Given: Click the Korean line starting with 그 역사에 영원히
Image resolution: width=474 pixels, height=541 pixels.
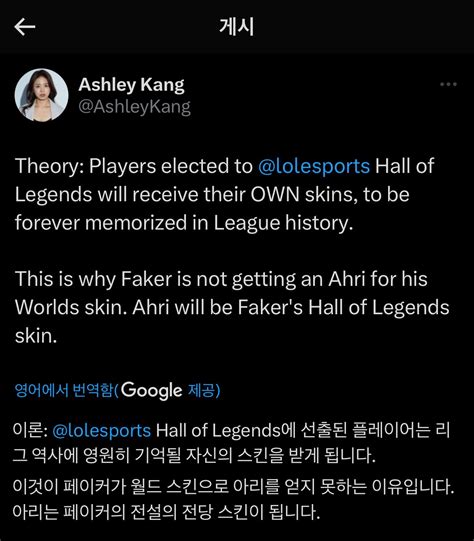Looking at the screenshot, I should point(194,456).
